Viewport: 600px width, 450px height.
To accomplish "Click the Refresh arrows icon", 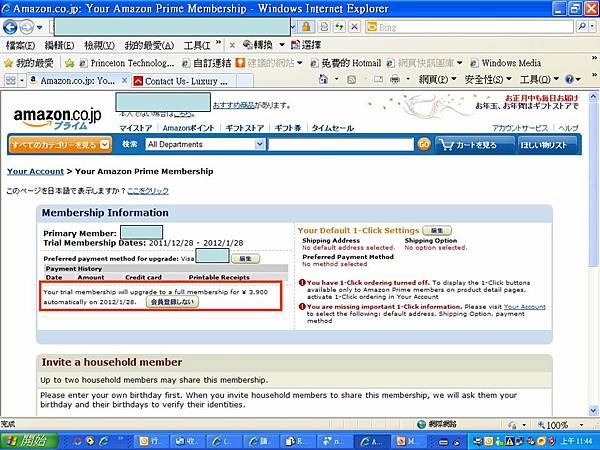I will (339, 27).
